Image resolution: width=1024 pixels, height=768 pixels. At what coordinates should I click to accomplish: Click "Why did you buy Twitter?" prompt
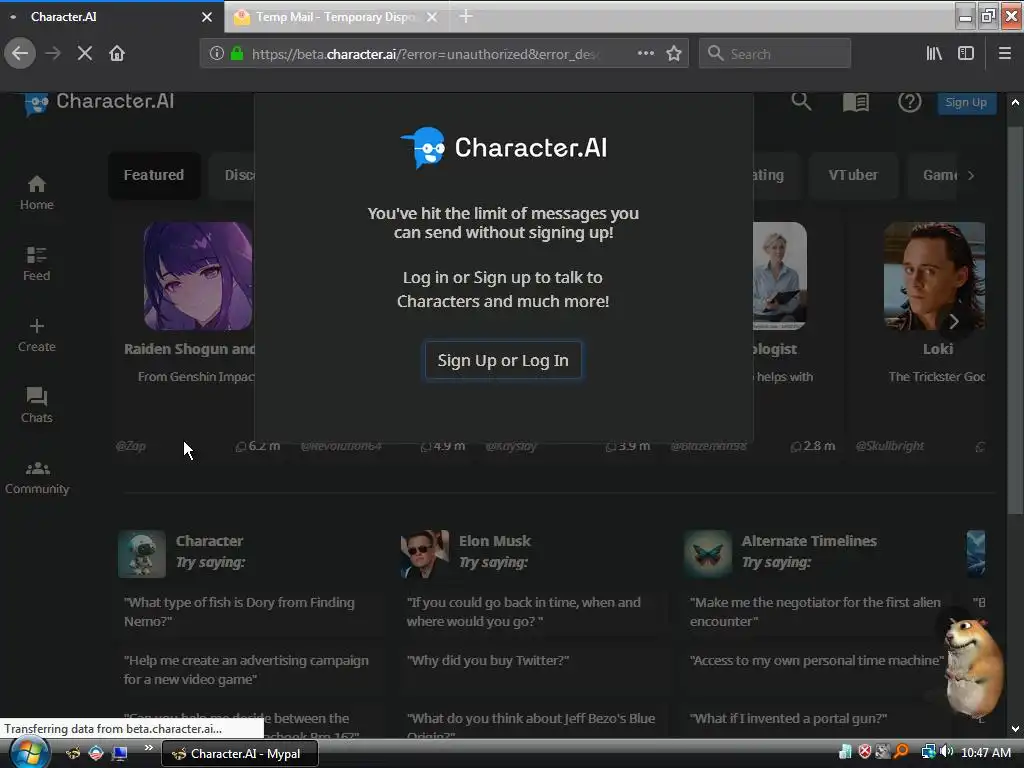tap(488, 660)
